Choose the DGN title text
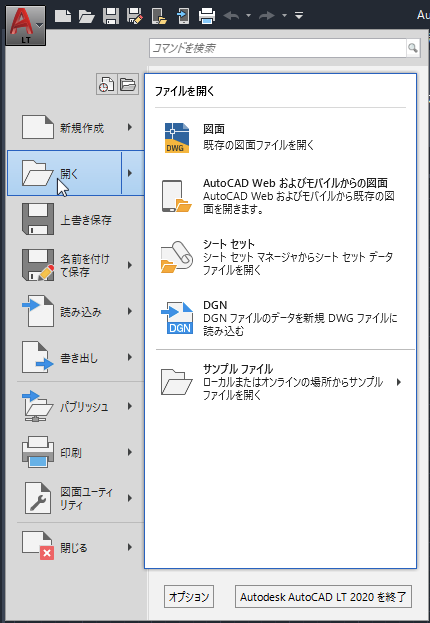The image size is (430, 623). [x=215, y=305]
